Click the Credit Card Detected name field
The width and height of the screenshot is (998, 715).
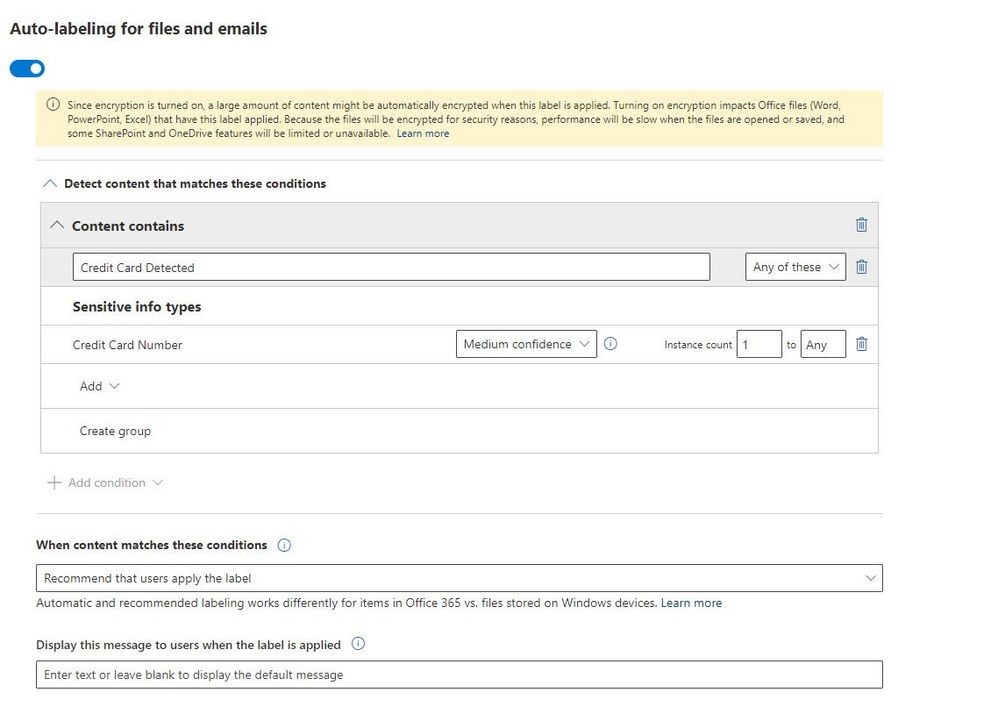tap(391, 267)
